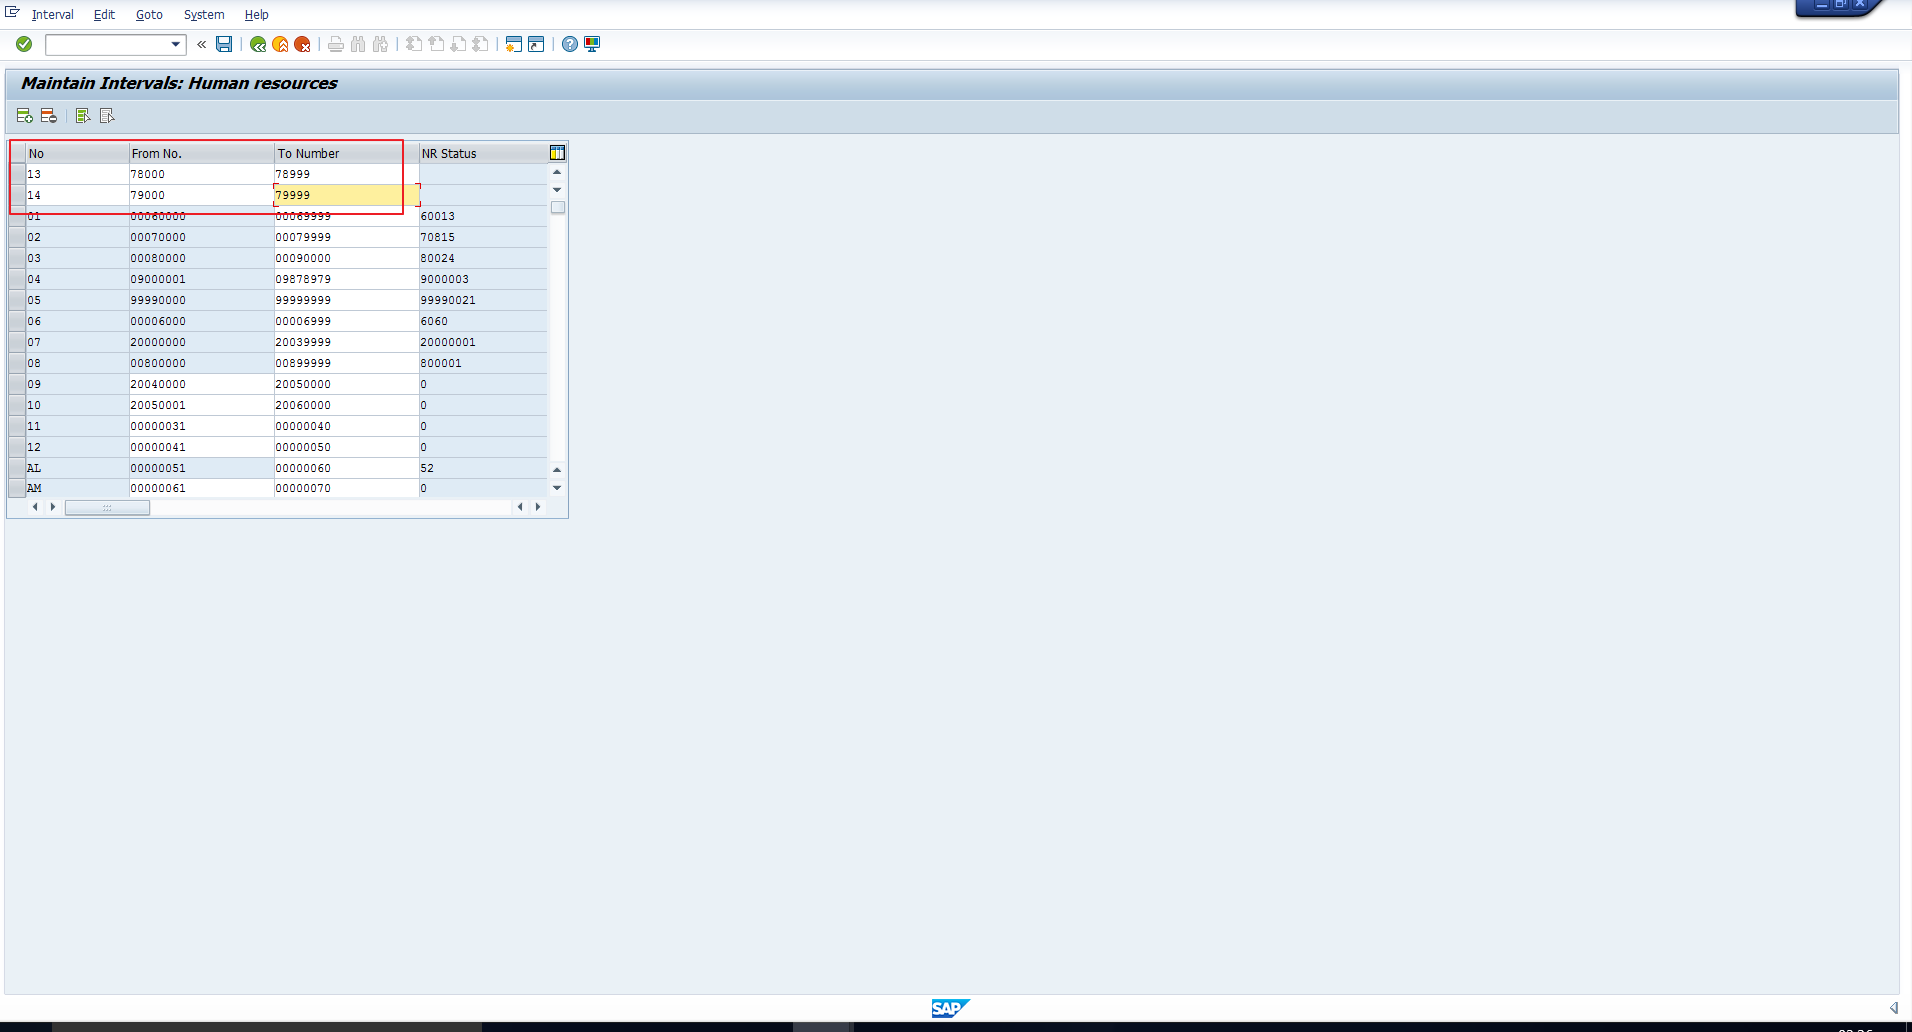Select row AM using its row selector
Image resolution: width=1912 pixels, height=1032 pixels.
click(17, 488)
